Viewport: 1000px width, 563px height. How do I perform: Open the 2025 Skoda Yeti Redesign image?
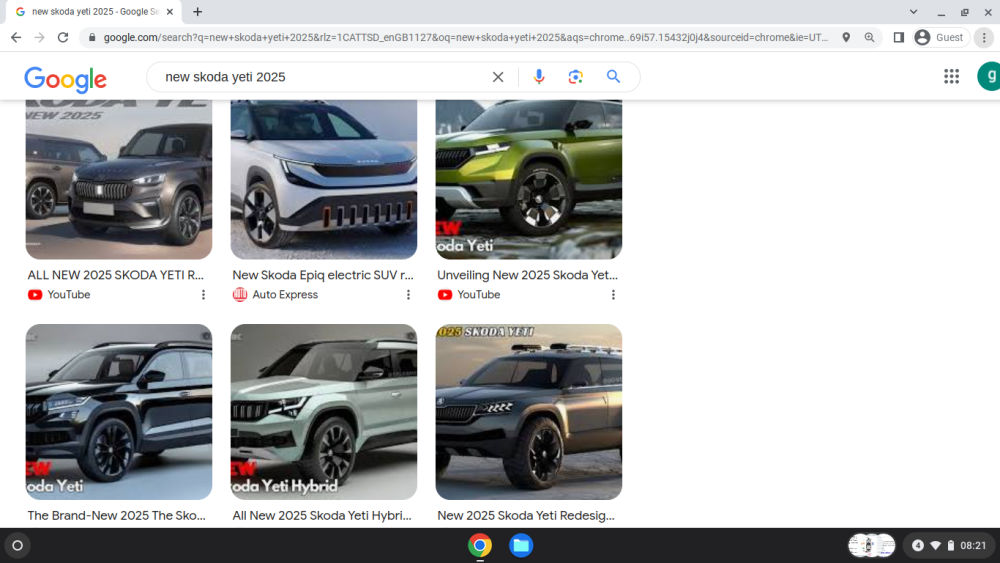529,412
